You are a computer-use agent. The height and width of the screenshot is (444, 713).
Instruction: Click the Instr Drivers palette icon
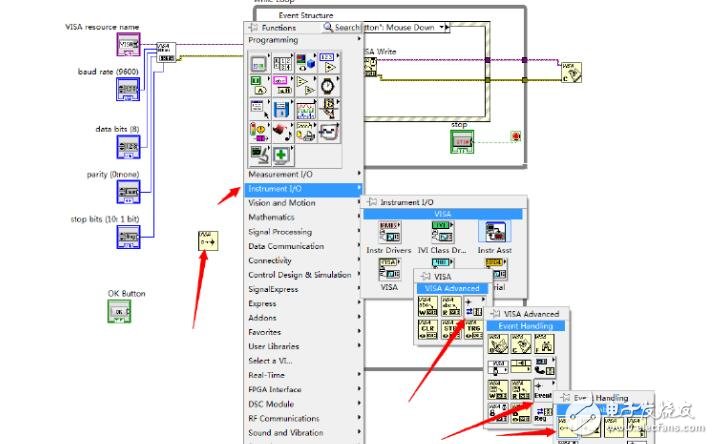click(391, 234)
